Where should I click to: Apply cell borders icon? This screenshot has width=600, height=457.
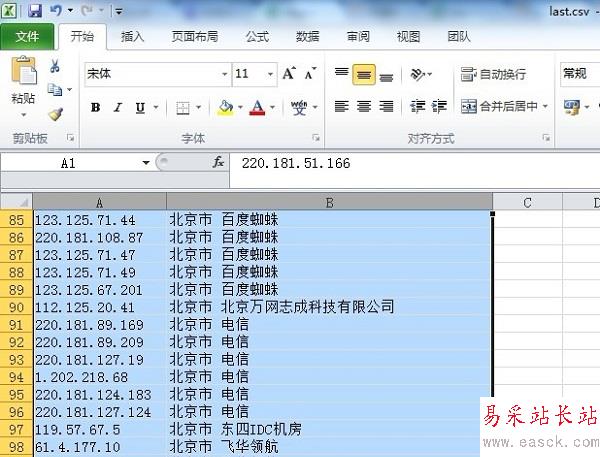tap(183, 108)
